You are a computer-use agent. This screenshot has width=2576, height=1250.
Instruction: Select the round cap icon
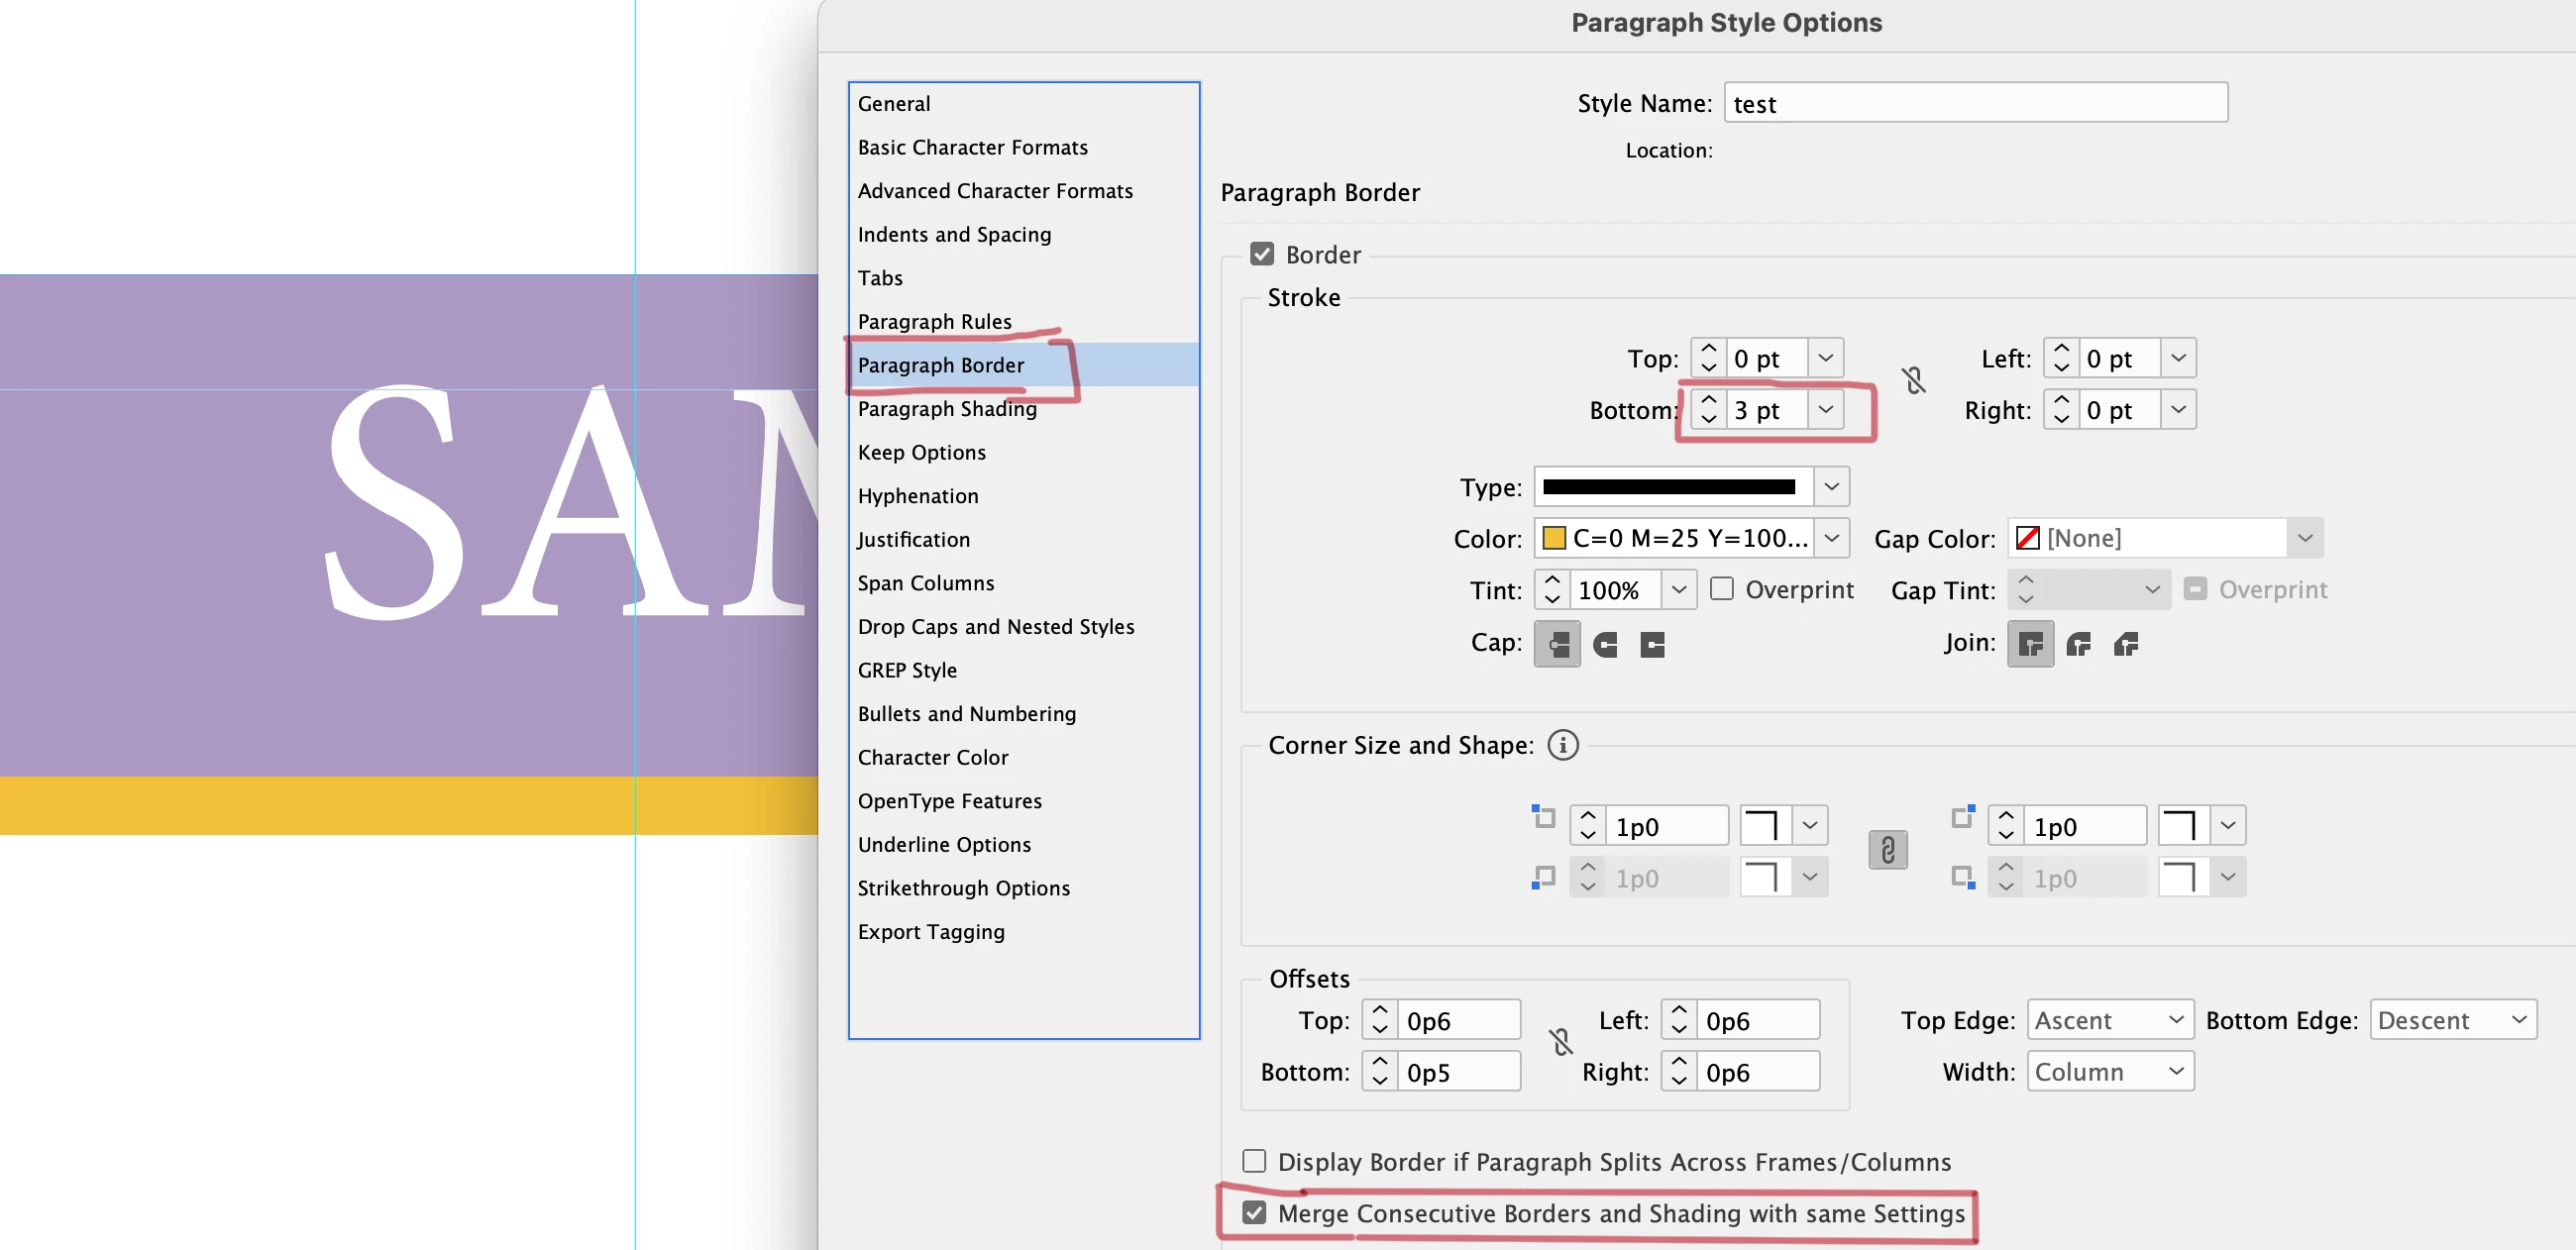[1605, 644]
